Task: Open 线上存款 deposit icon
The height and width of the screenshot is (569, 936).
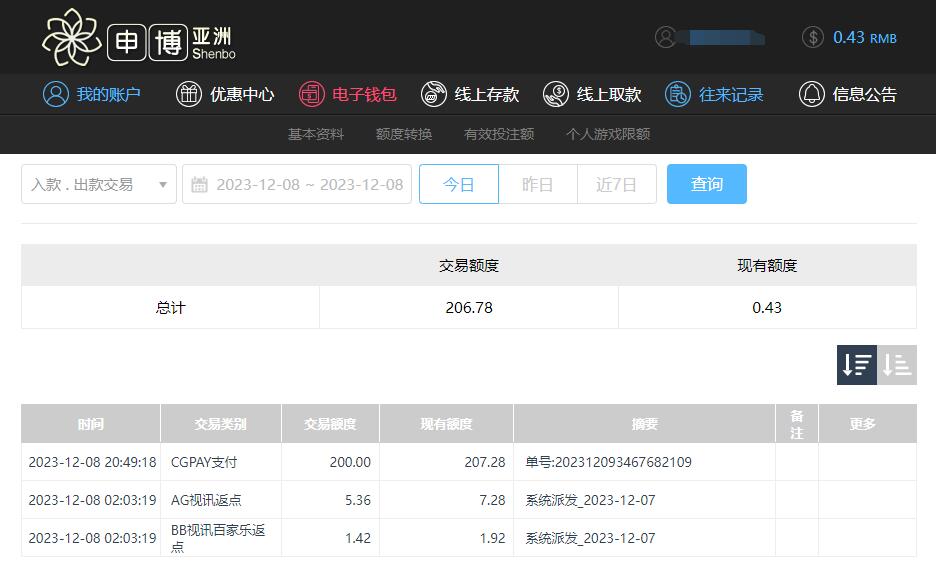Action: point(434,94)
